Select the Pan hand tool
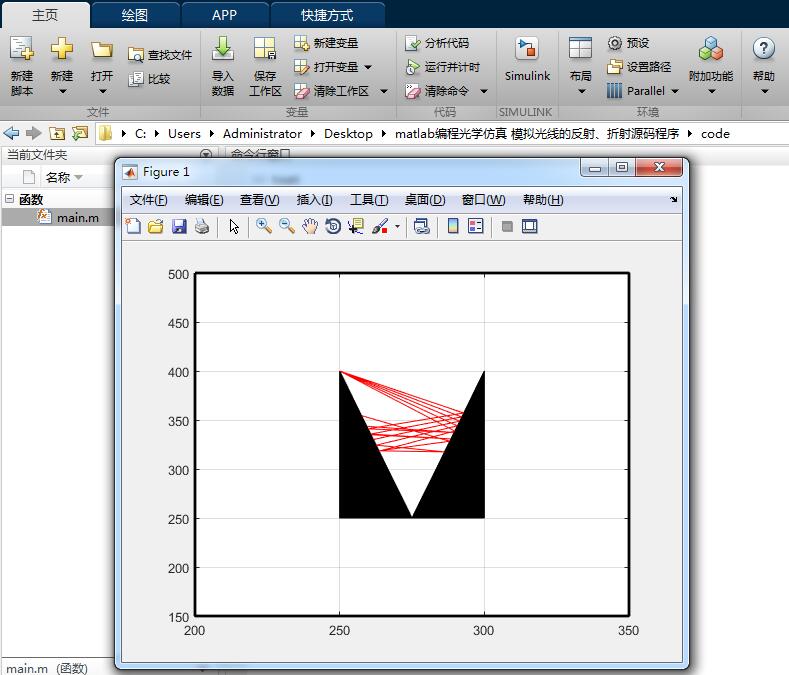 coord(310,226)
